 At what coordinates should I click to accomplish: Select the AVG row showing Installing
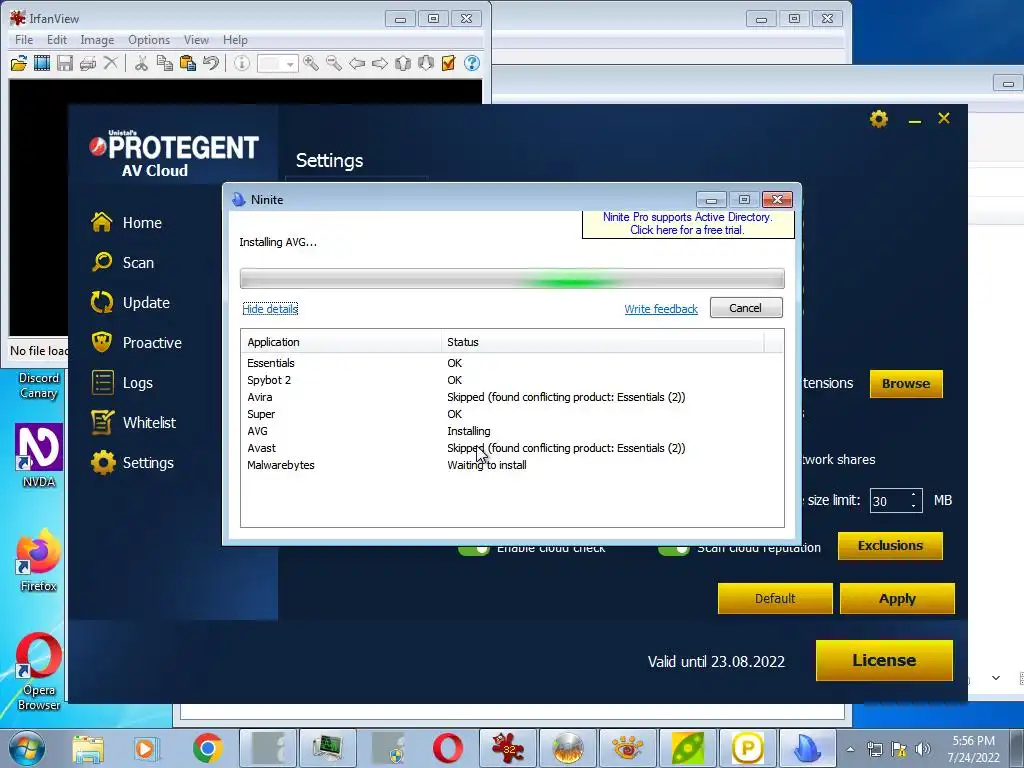click(x=512, y=431)
